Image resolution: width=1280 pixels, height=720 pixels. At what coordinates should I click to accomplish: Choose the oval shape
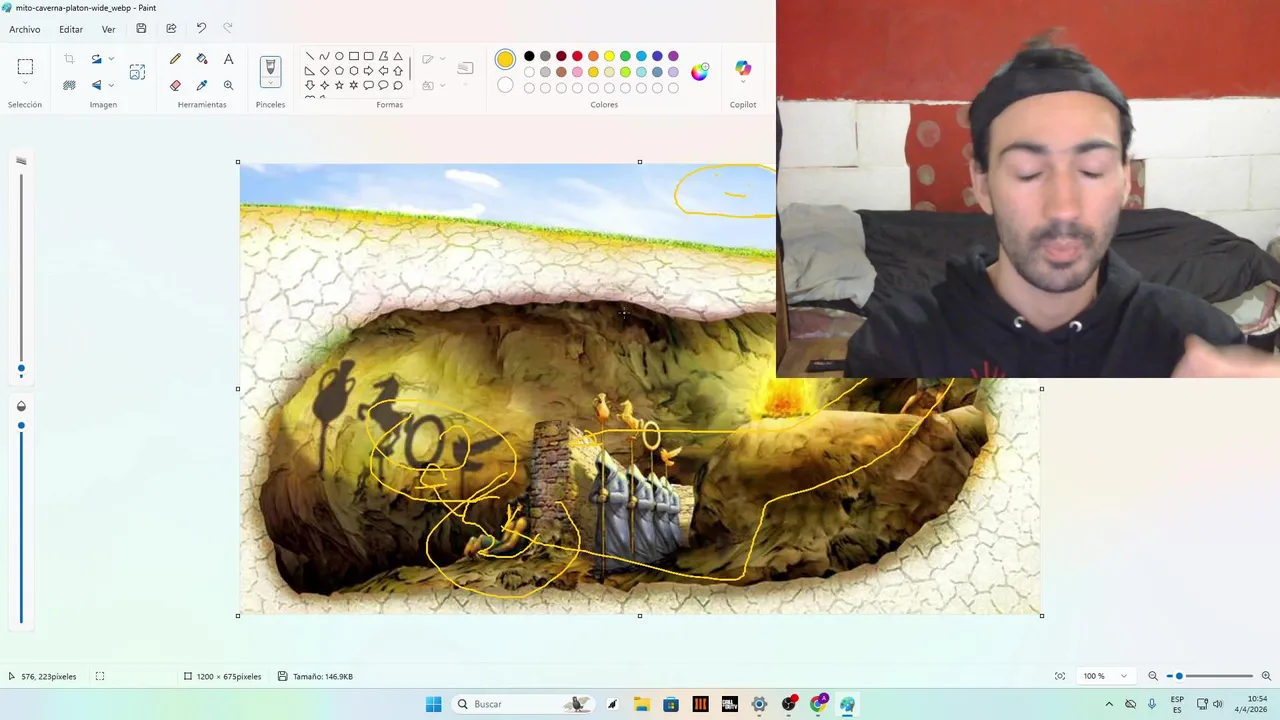coord(339,56)
